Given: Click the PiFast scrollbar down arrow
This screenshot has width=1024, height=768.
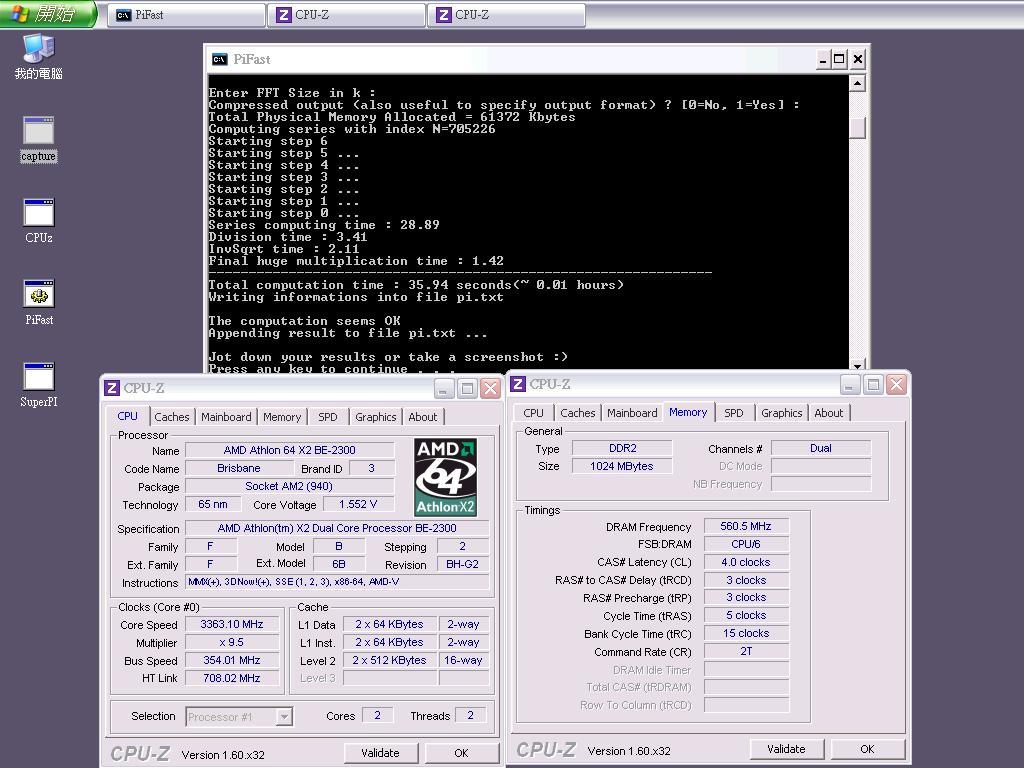Looking at the screenshot, I should (x=857, y=364).
